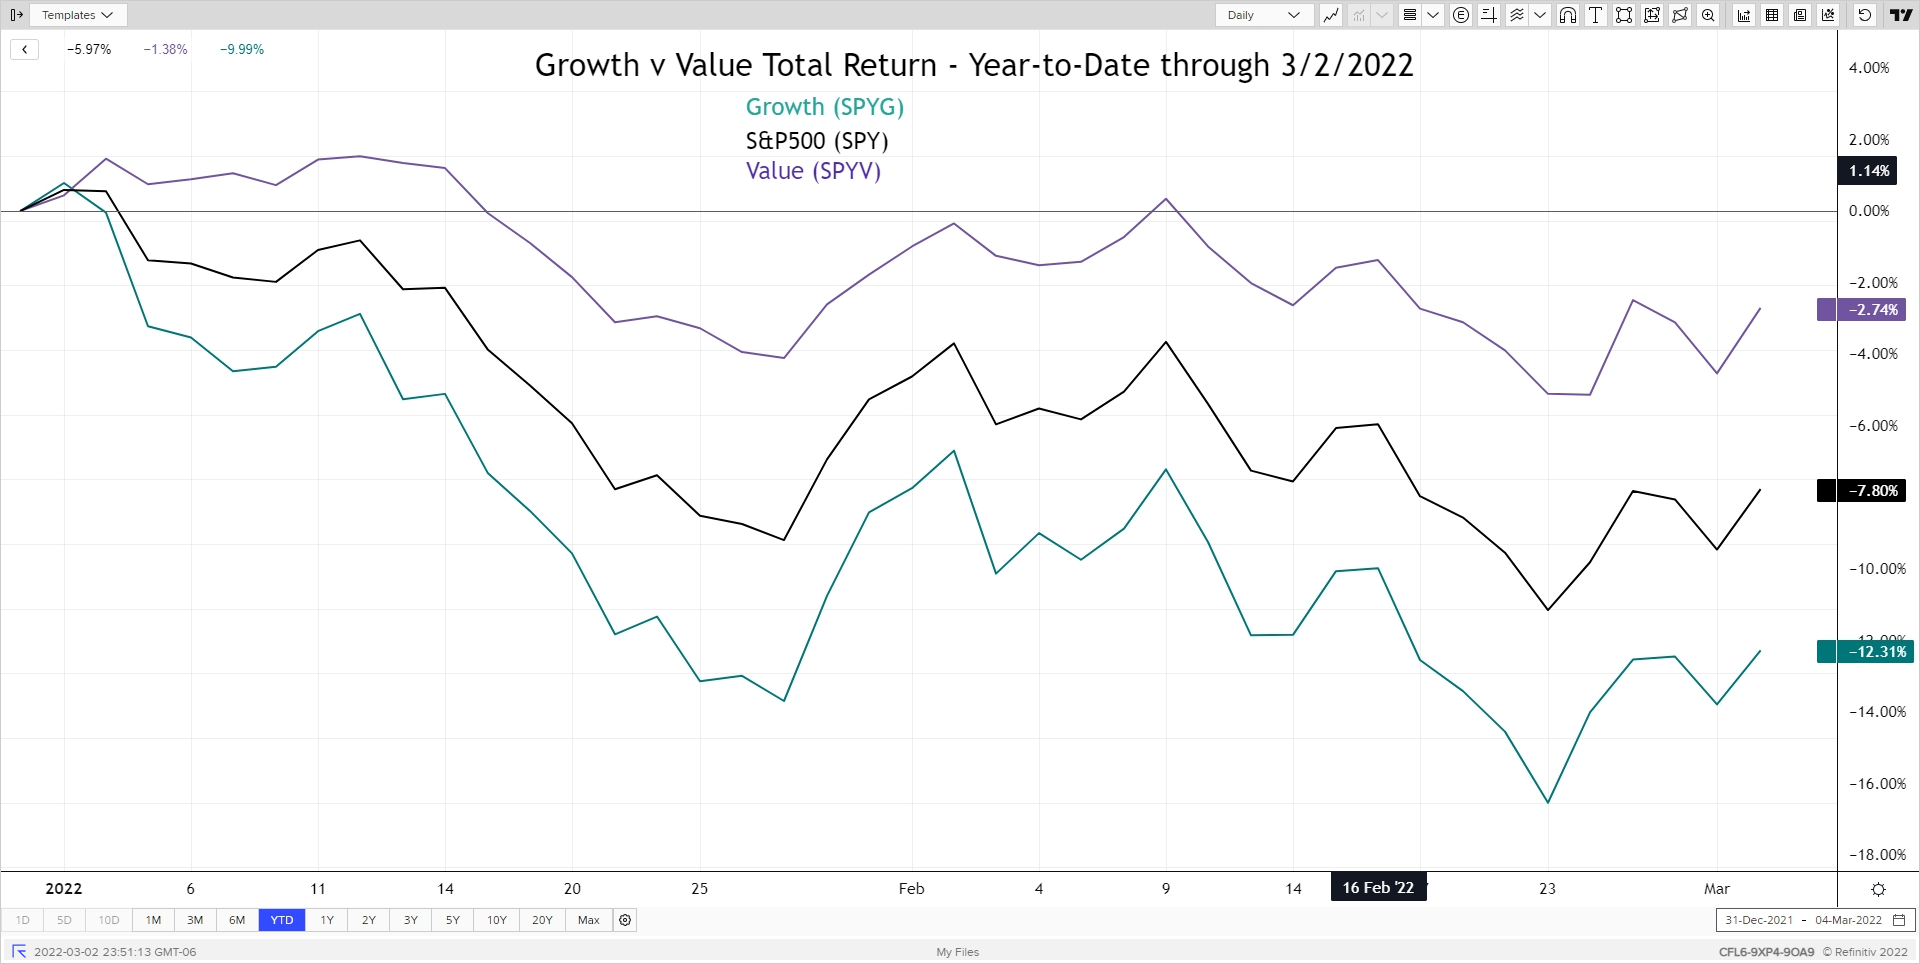Expand the arrow beside the wavy lines icon
Viewport: 1920px width, 964px height.
tap(1540, 15)
